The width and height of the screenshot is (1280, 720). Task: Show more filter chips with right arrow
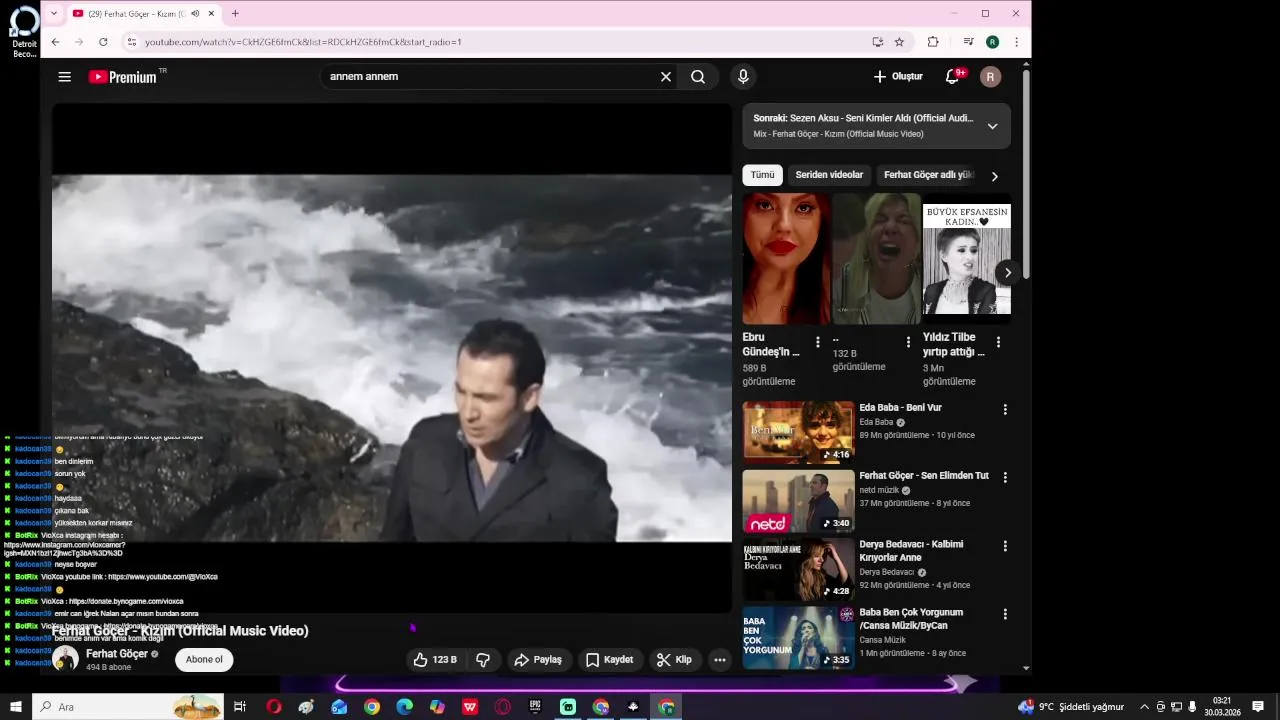994,176
